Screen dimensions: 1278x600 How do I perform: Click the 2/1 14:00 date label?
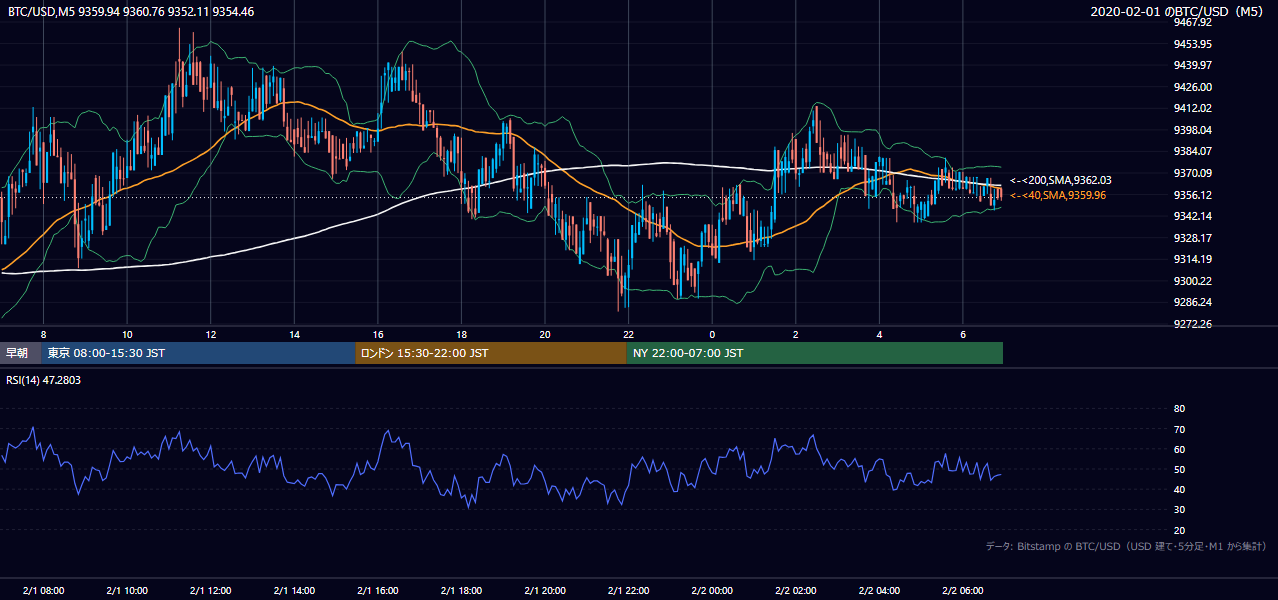point(294,590)
